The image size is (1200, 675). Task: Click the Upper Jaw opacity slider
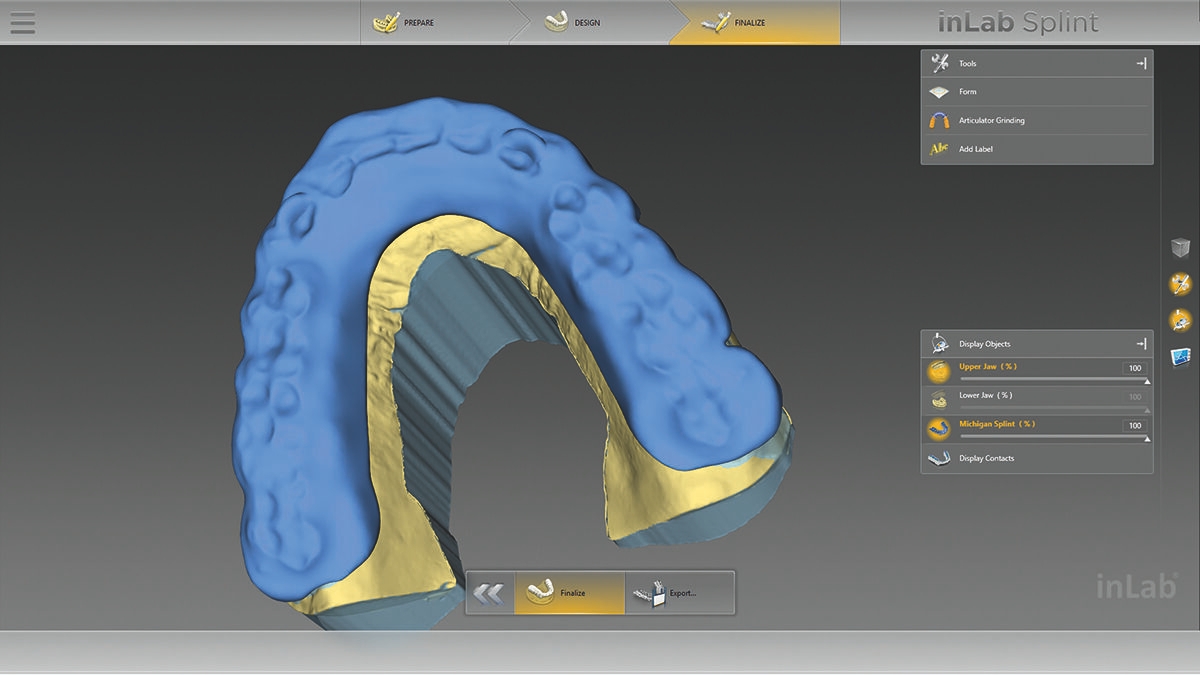click(x=1053, y=380)
